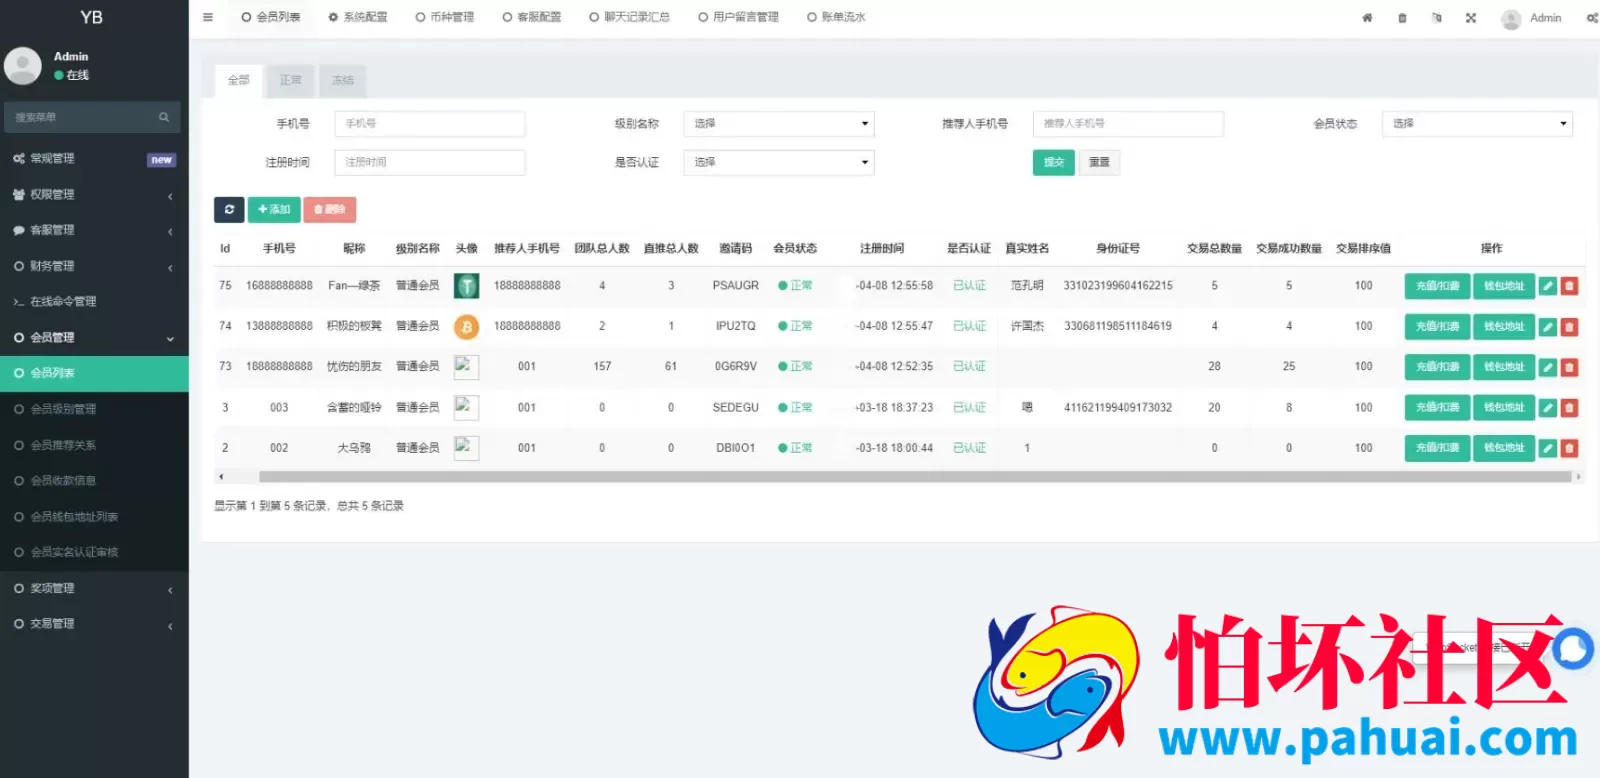Open 会员级别管理 in sidebar
The image size is (1600, 778).
pyautogui.click(x=94, y=409)
